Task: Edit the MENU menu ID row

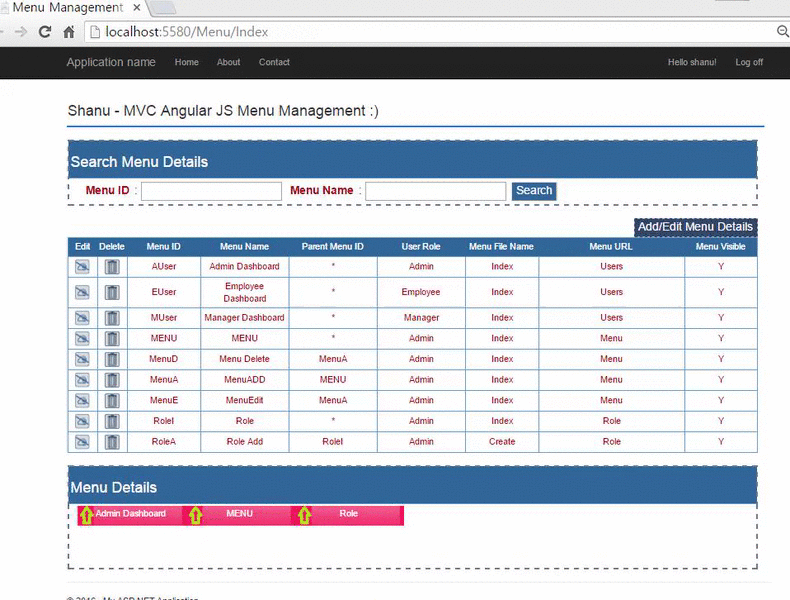Action: (82, 339)
